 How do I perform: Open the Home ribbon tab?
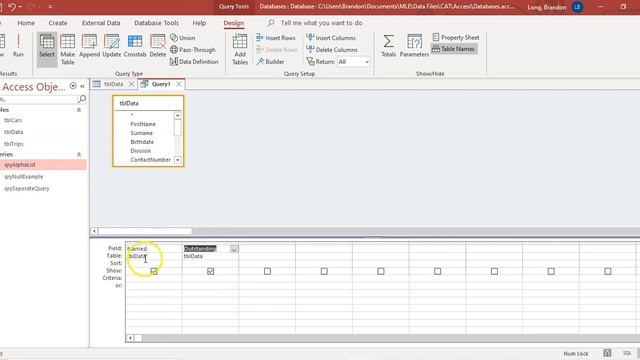click(x=26, y=23)
